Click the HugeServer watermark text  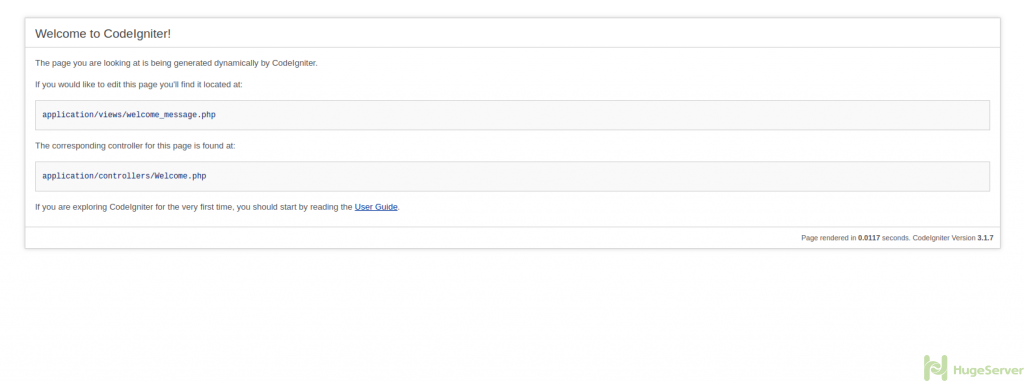point(988,369)
